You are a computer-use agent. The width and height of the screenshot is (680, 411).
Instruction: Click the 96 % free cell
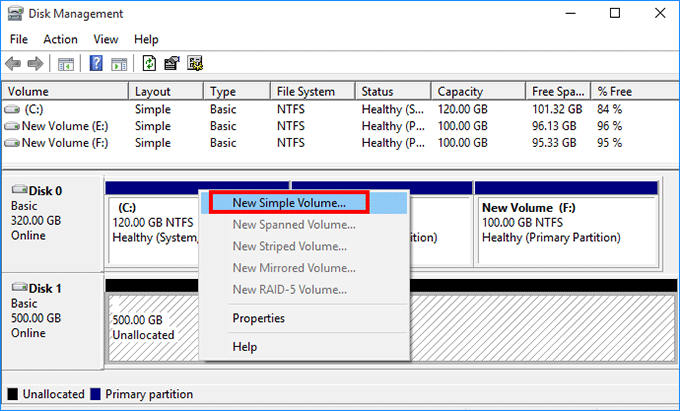609,126
